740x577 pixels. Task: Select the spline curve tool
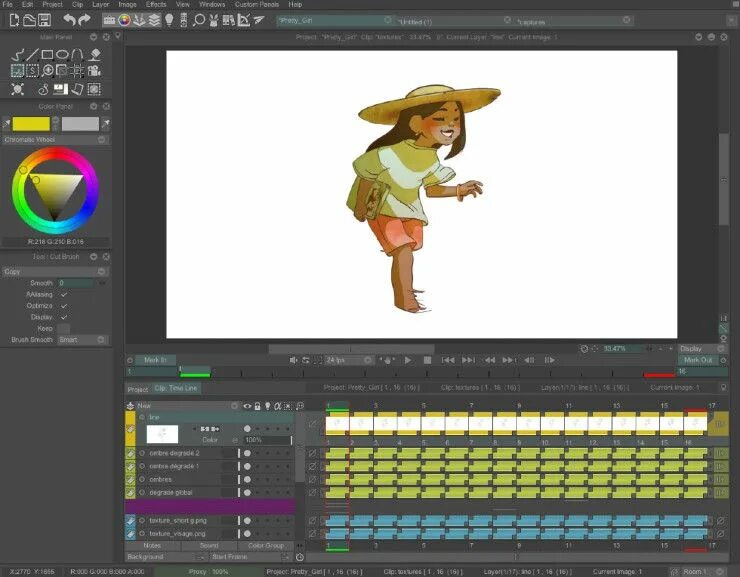click(x=77, y=55)
